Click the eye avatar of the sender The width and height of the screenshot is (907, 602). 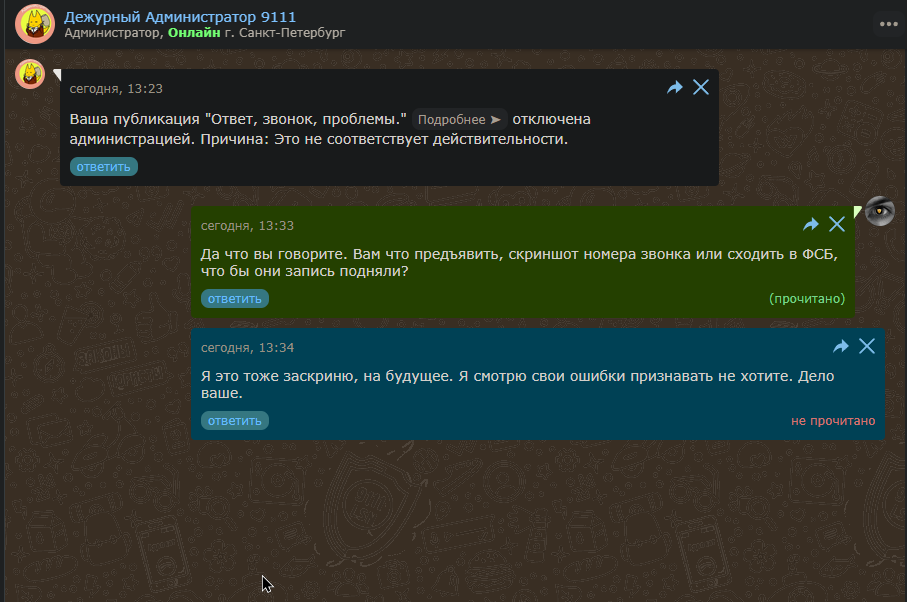[879, 211]
